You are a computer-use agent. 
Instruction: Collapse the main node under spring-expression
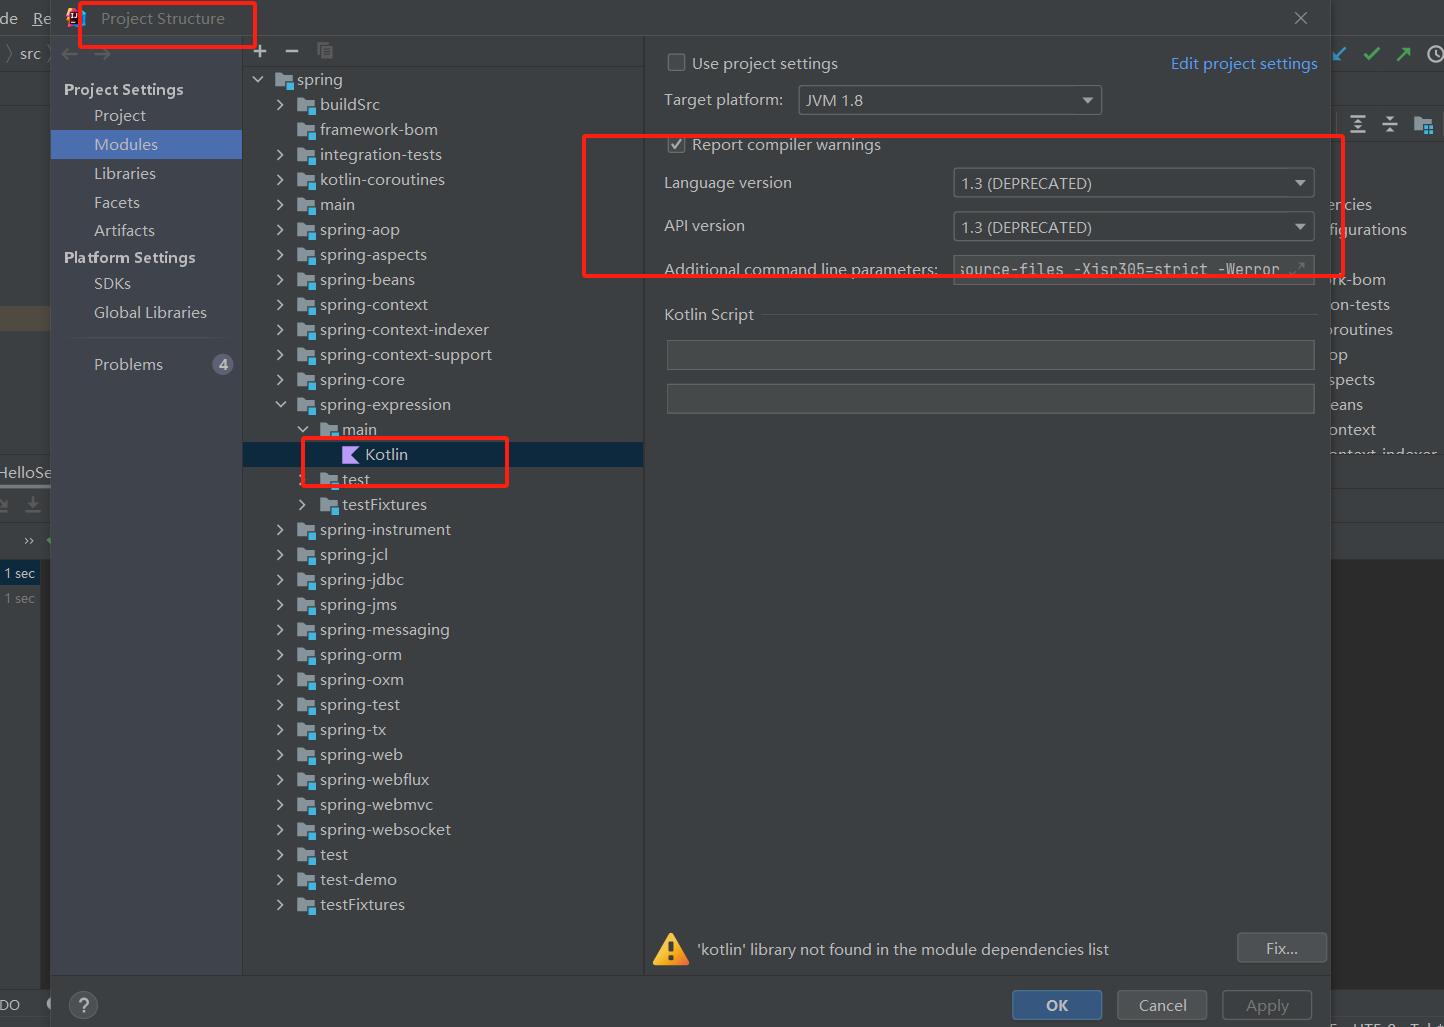pos(302,430)
